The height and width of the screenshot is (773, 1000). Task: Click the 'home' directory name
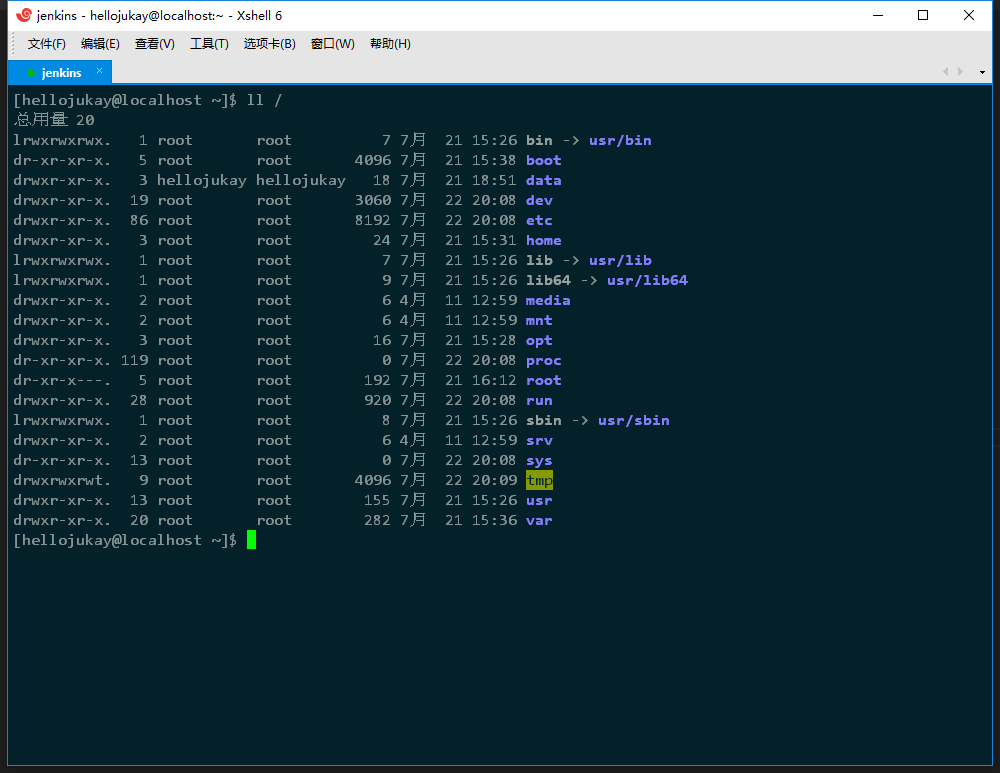[543, 240]
